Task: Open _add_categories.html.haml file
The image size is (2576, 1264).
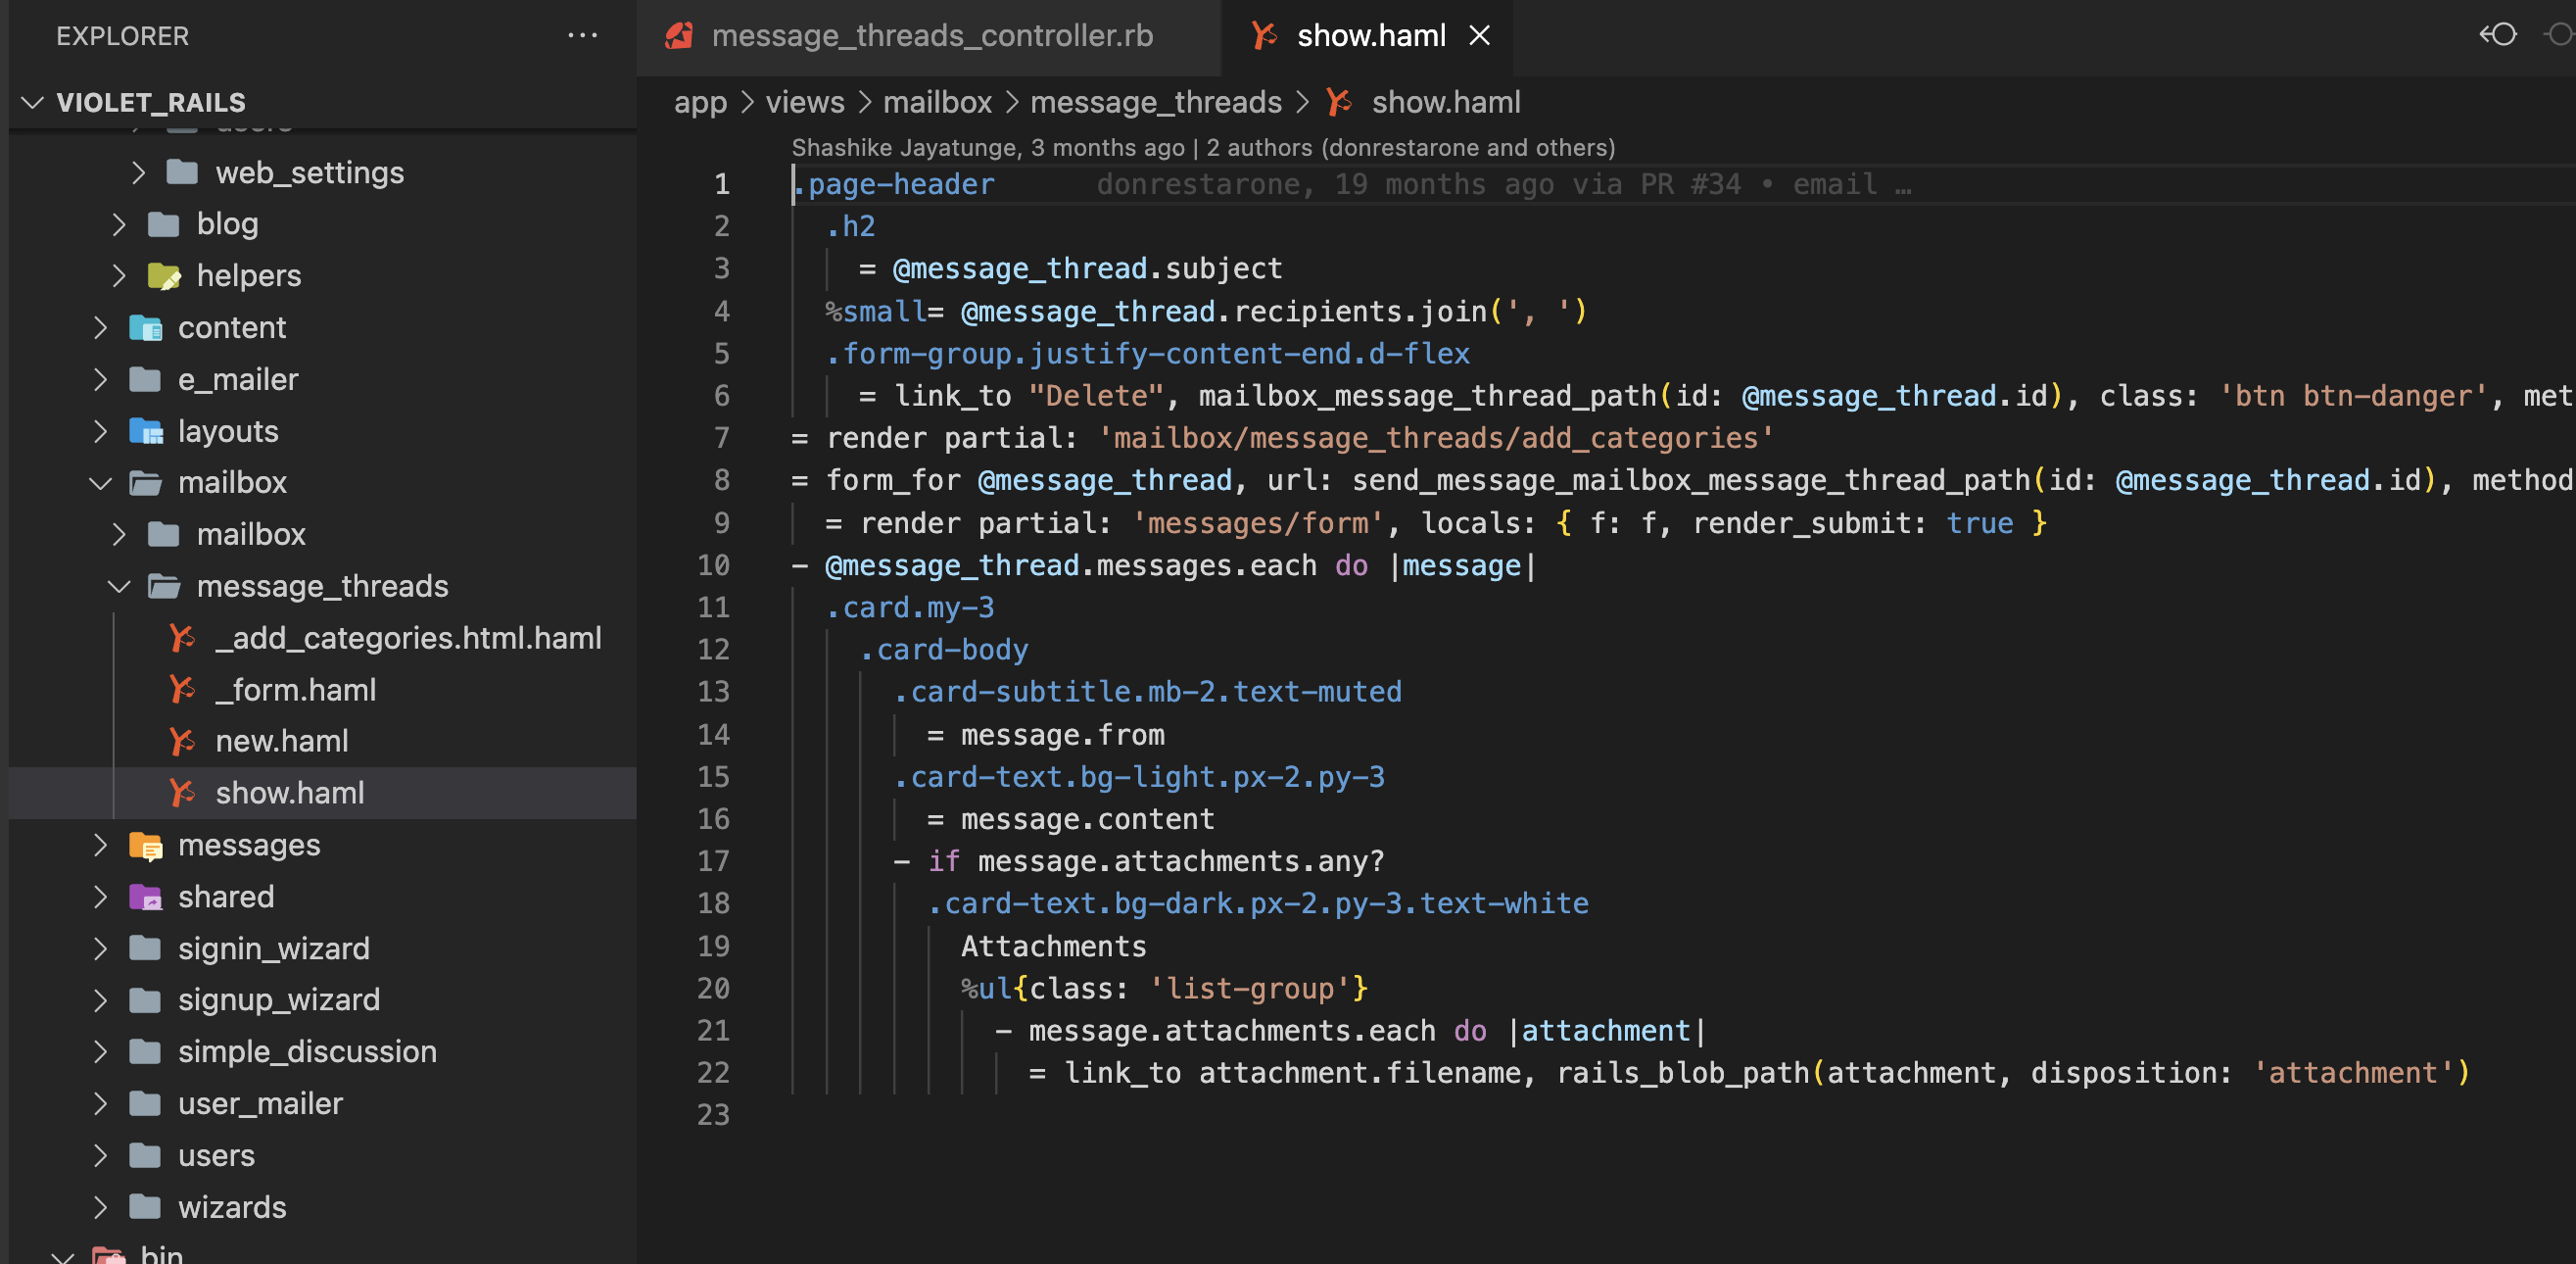Action: pos(408,638)
